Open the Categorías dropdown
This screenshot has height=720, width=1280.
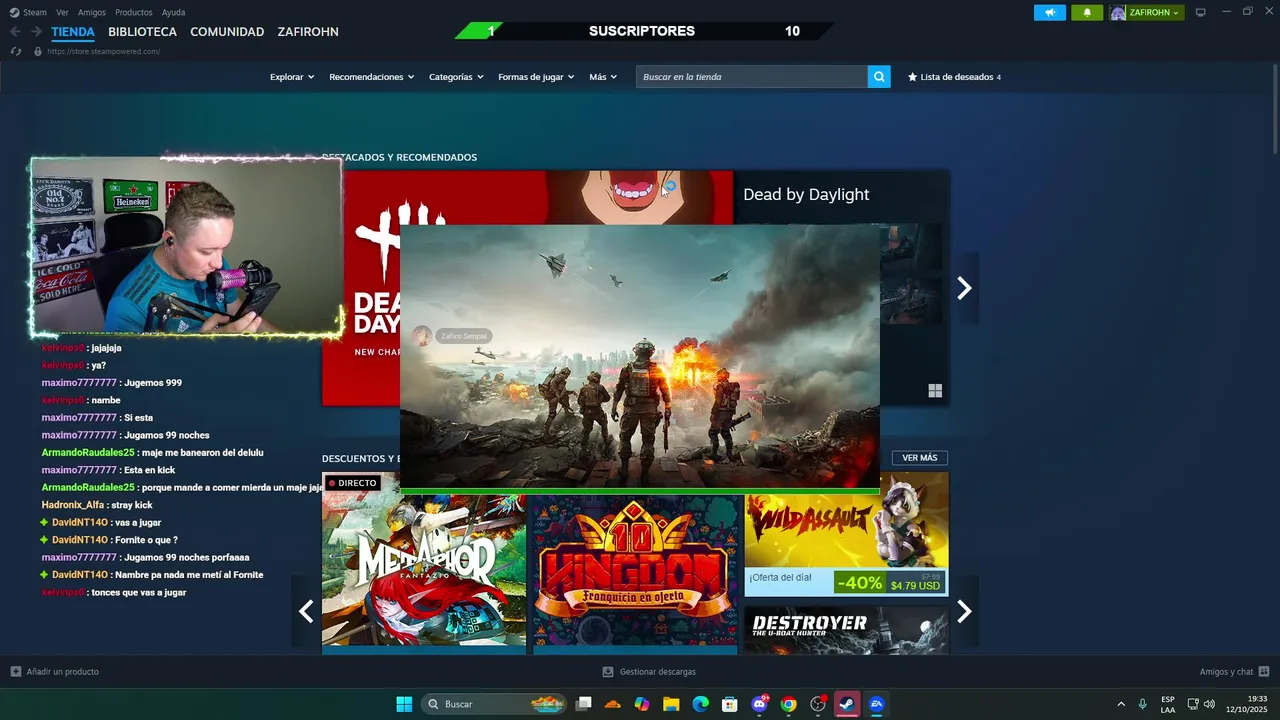(456, 77)
